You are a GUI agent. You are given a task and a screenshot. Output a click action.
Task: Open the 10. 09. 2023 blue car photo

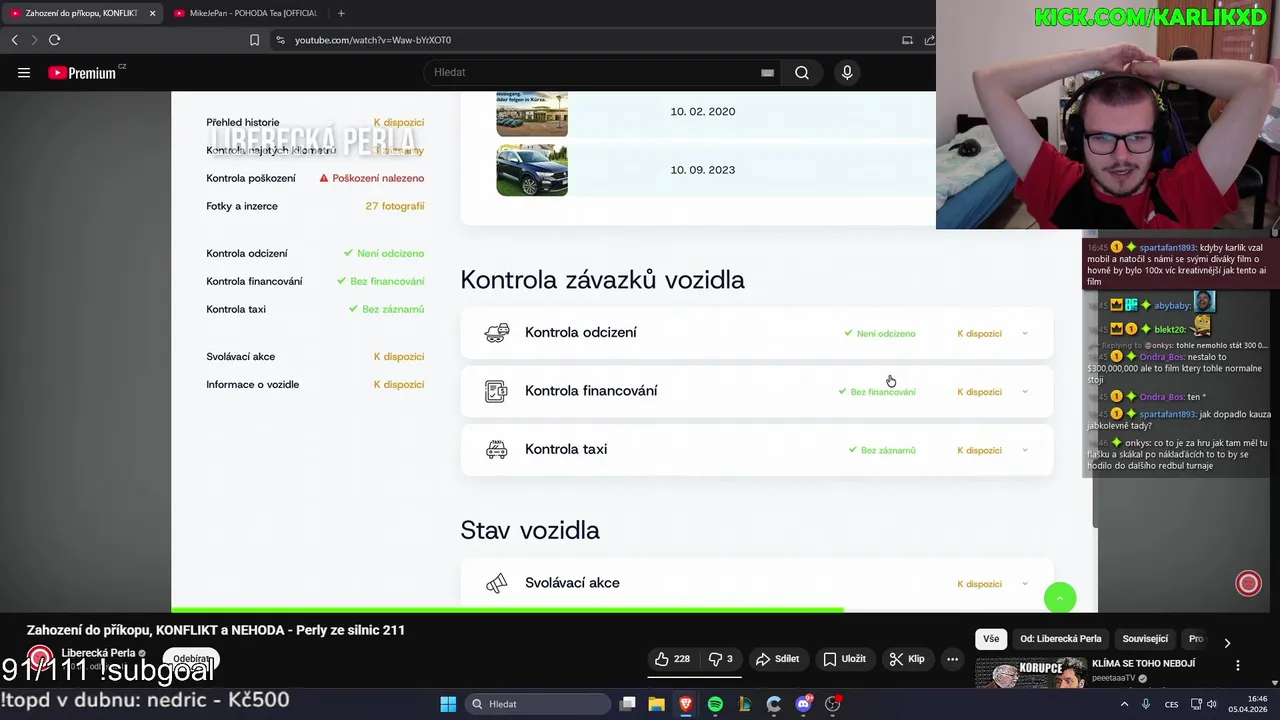point(532,170)
